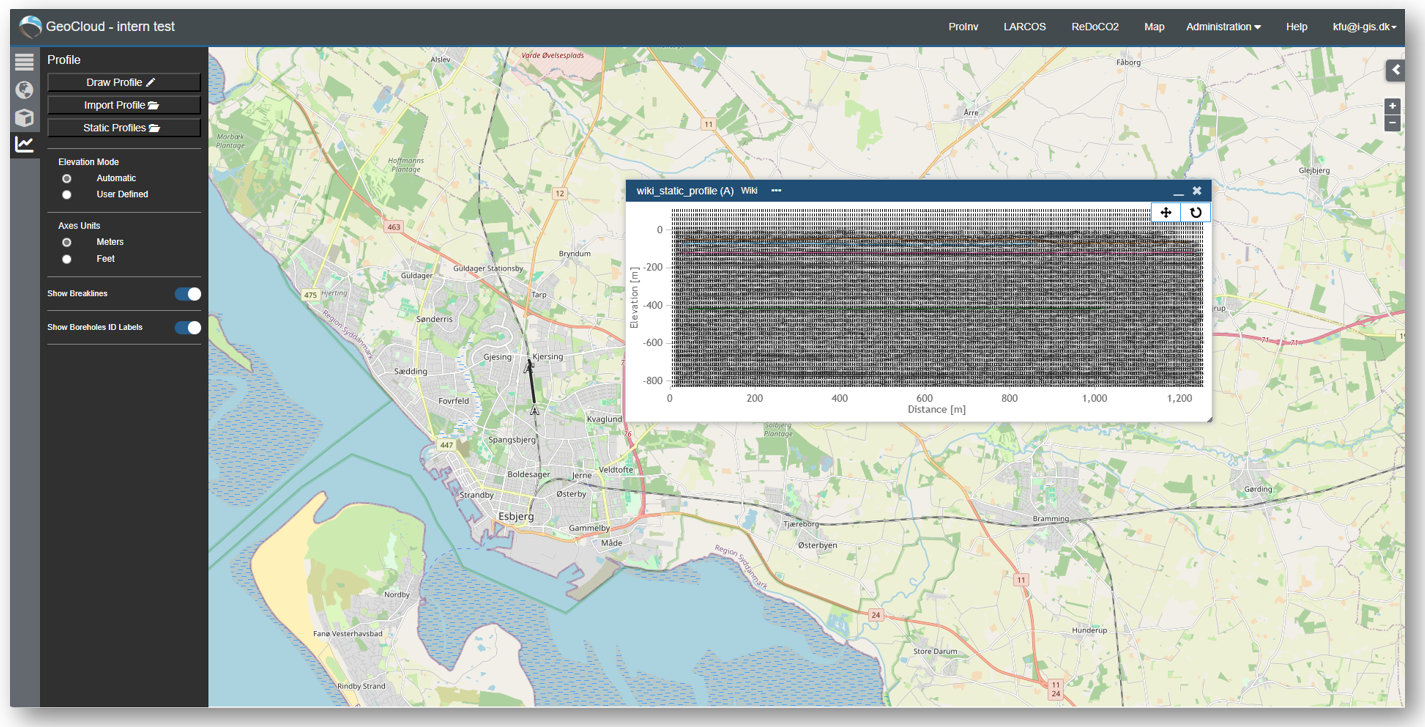The image size is (1425, 727).
Task: Click the Draw Profile button
Action: [x=124, y=82]
